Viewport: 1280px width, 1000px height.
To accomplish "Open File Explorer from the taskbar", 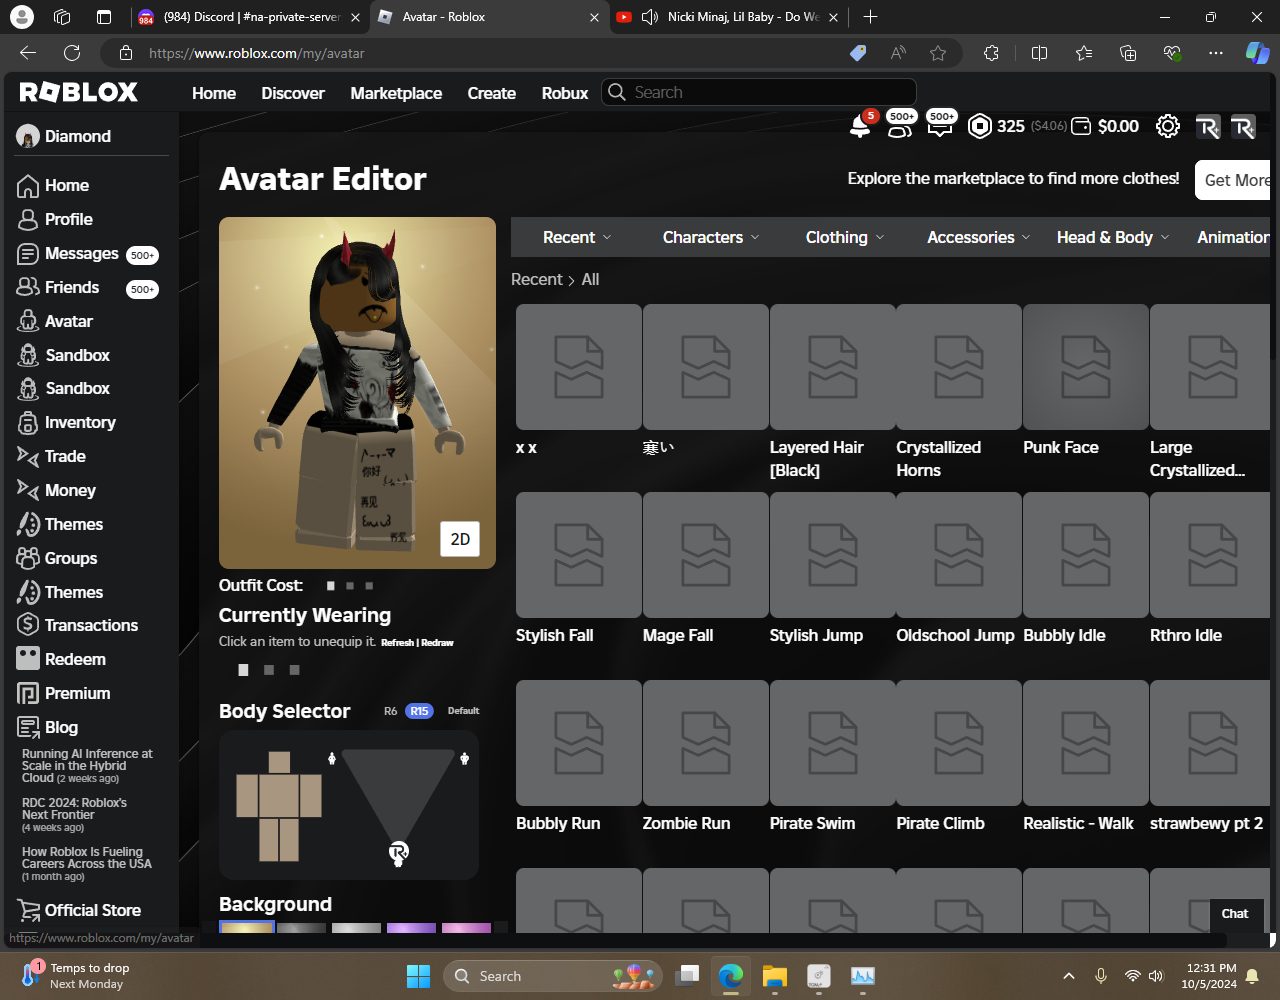I will click(775, 976).
